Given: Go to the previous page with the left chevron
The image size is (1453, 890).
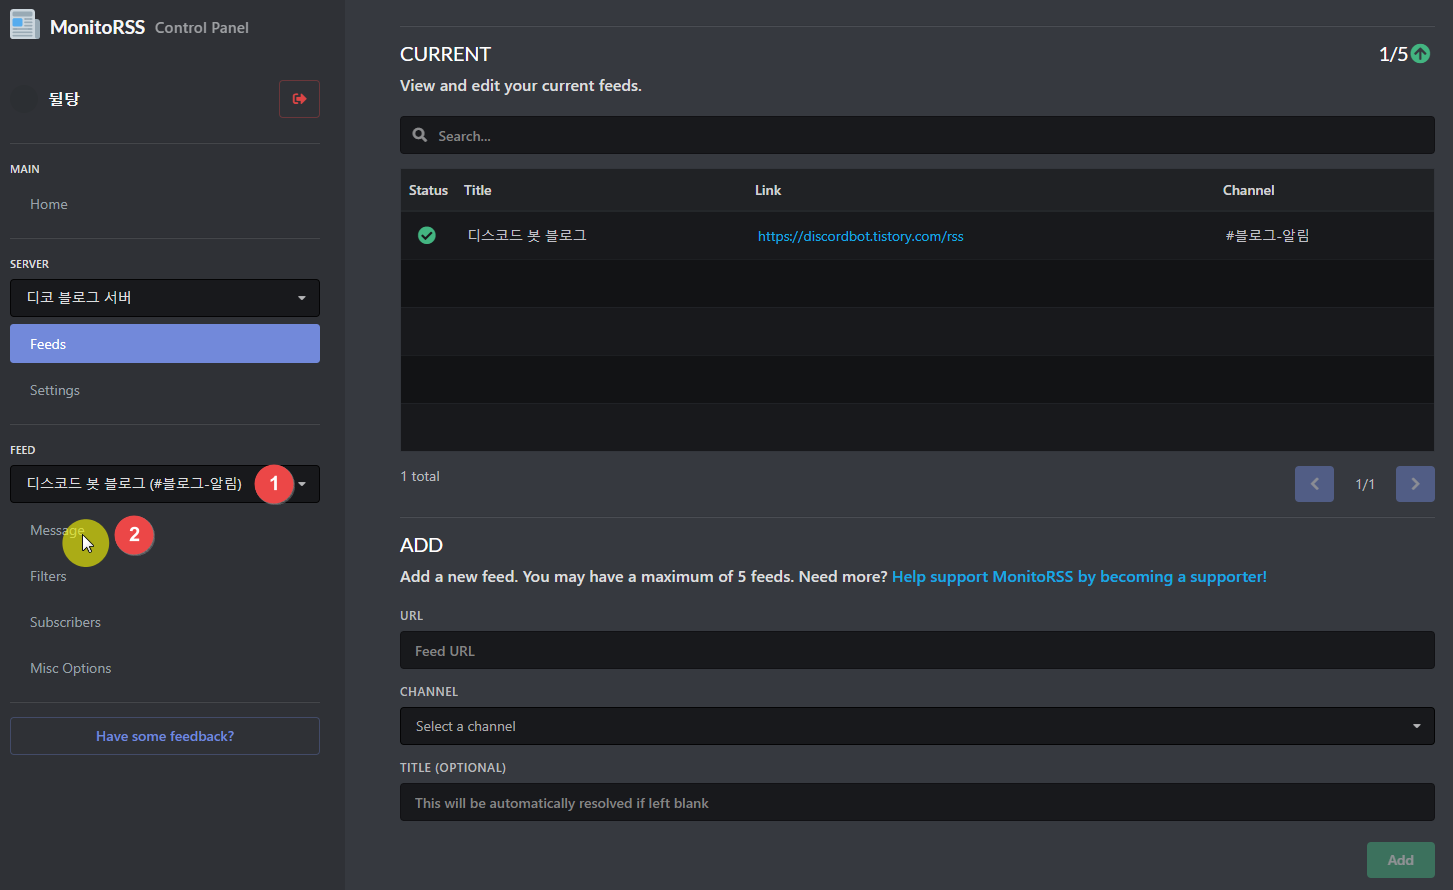Looking at the screenshot, I should (1314, 484).
